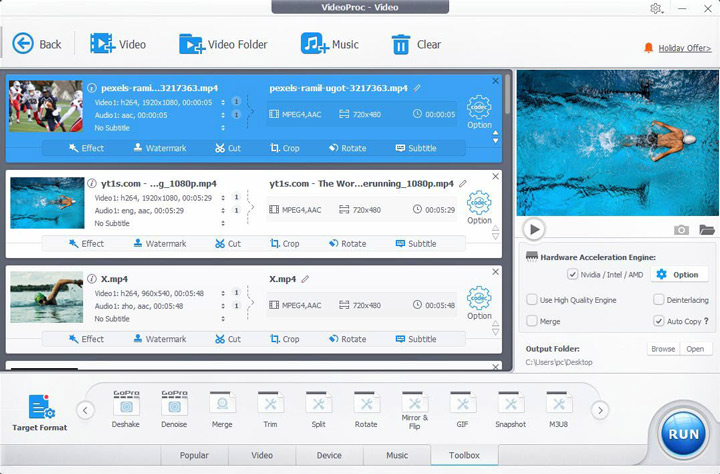This screenshot has height=474, width=720.
Task: Show info for pexels-rami...3217363.mp4
Action: tap(92, 88)
